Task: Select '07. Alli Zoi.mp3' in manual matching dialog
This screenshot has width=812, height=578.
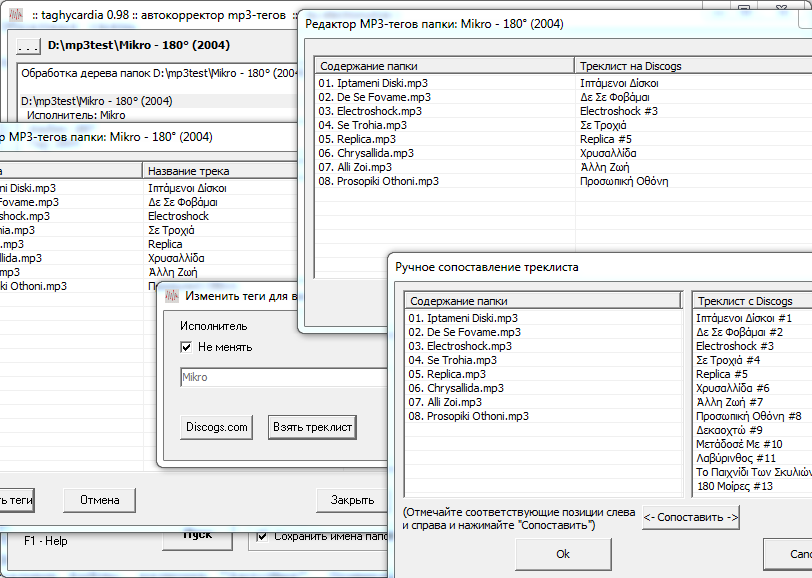Action: 445,402
